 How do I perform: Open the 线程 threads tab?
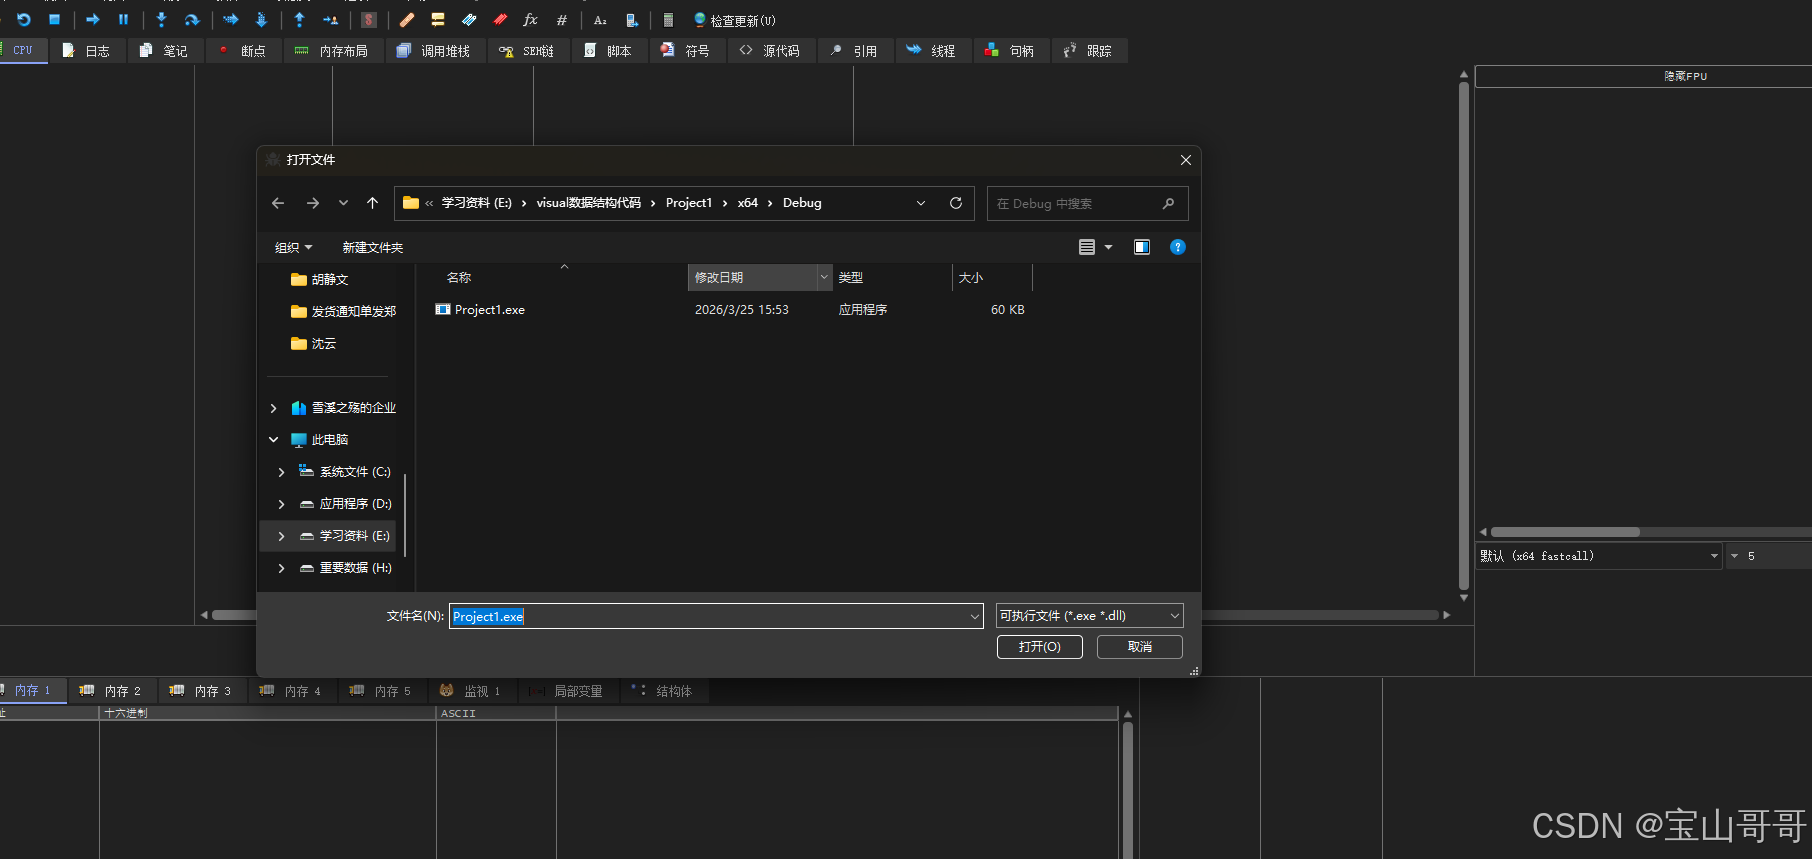(x=933, y=50)
